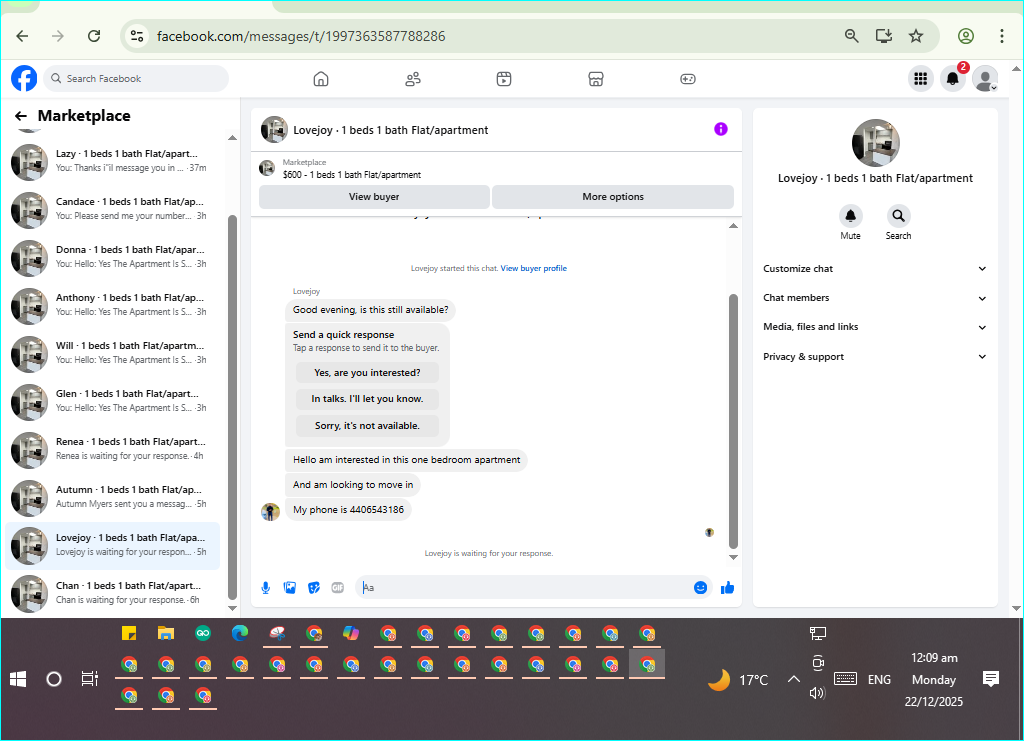Screen dimensions: 1024x741
Task: Reload the page in the browser
Action: 94,36
